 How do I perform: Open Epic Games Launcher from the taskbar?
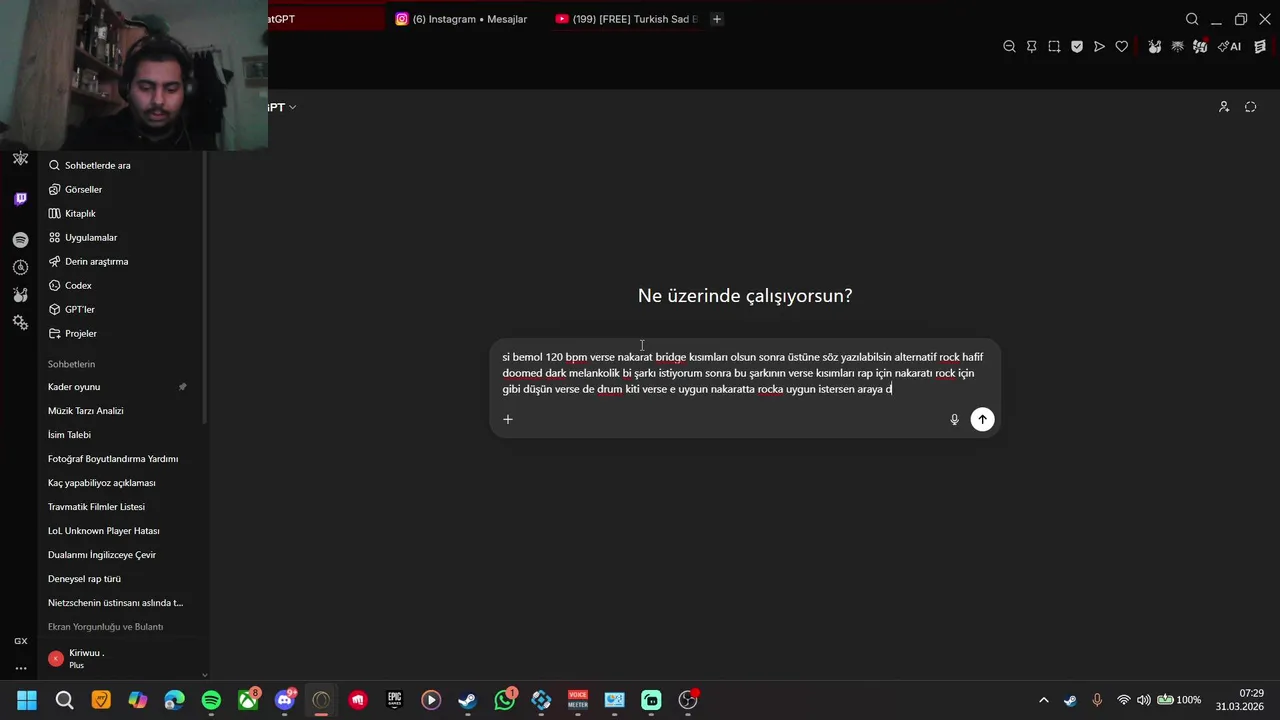(395, 700)
